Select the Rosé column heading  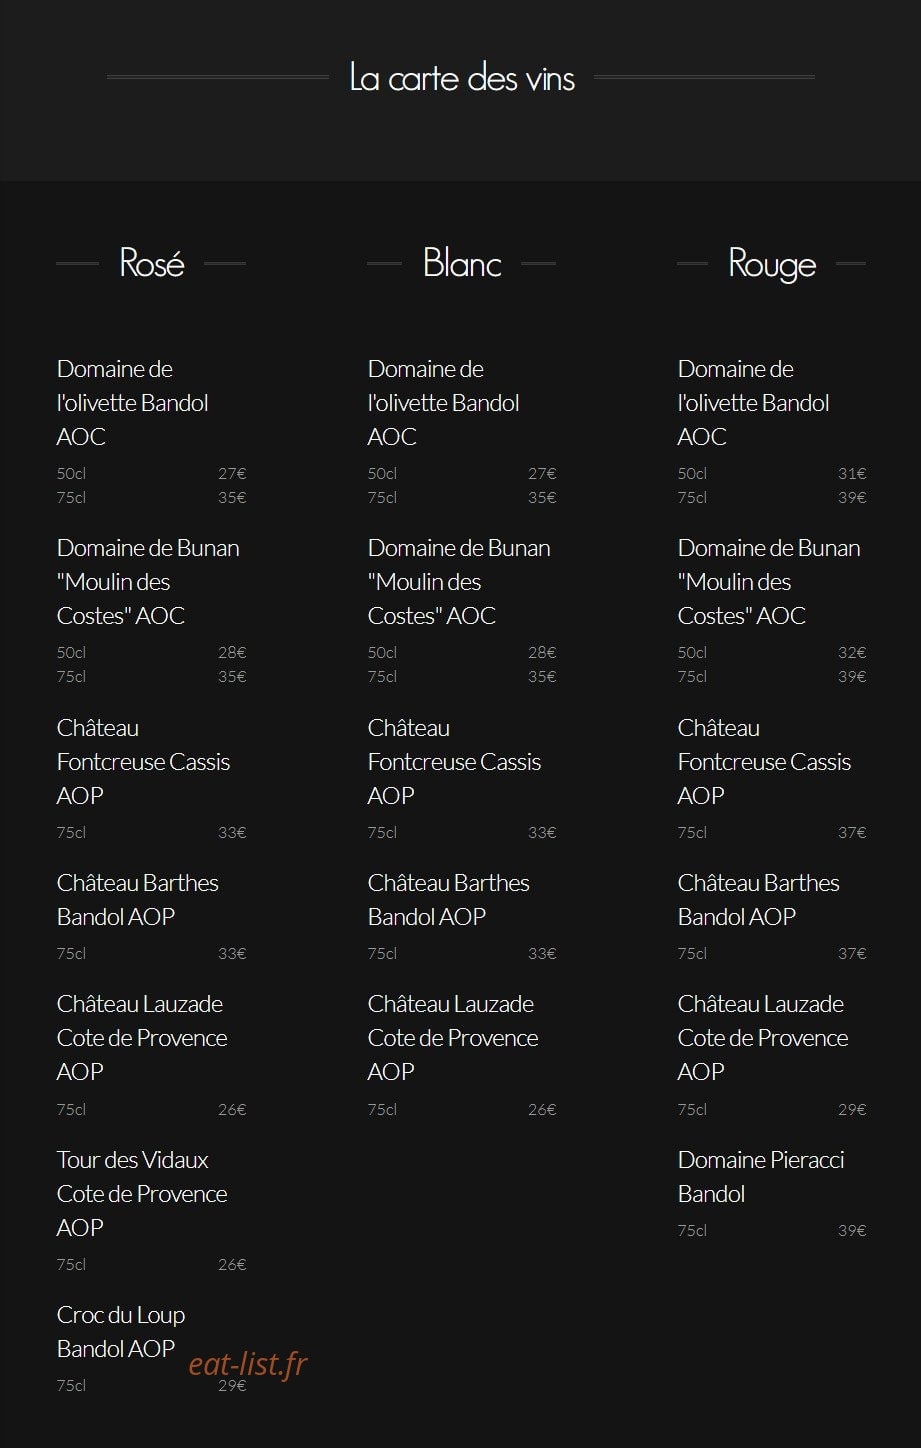point(152,263)
